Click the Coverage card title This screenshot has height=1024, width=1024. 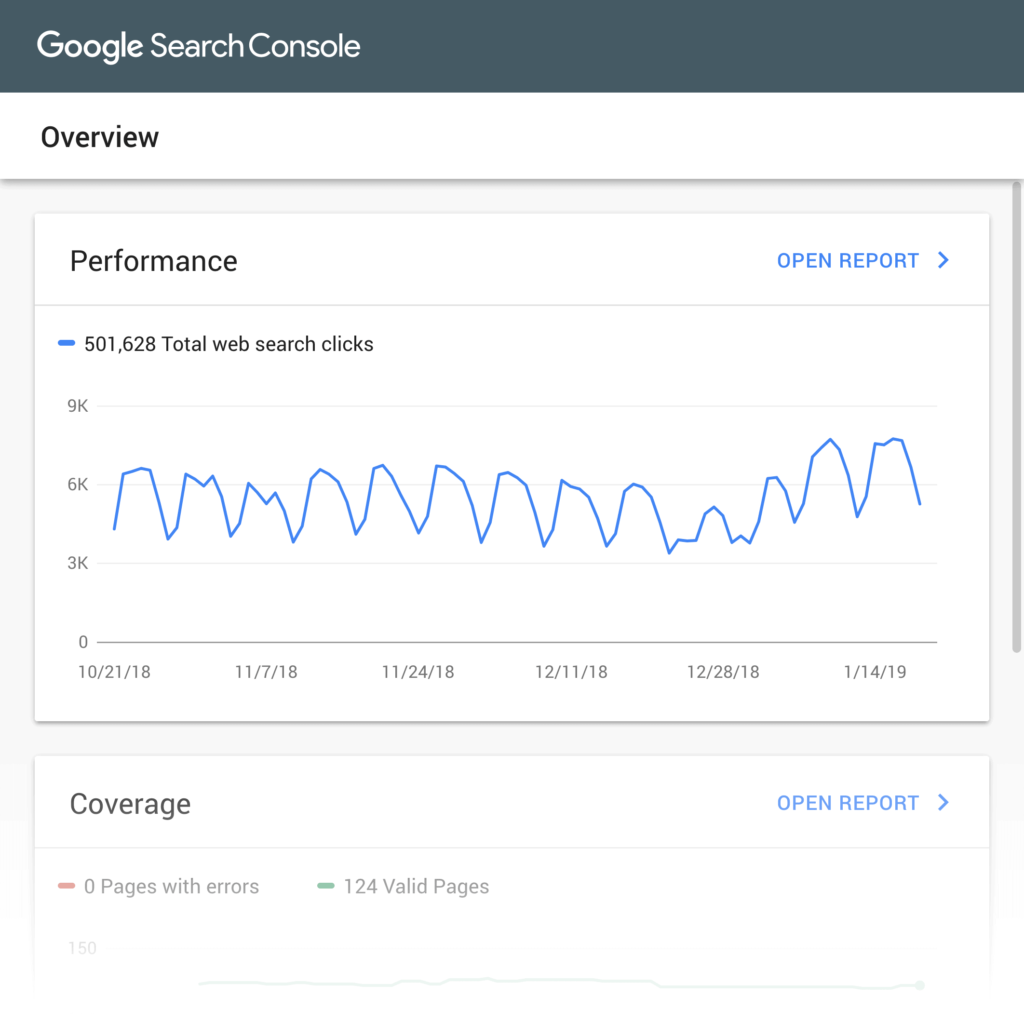tap(130, 804)
